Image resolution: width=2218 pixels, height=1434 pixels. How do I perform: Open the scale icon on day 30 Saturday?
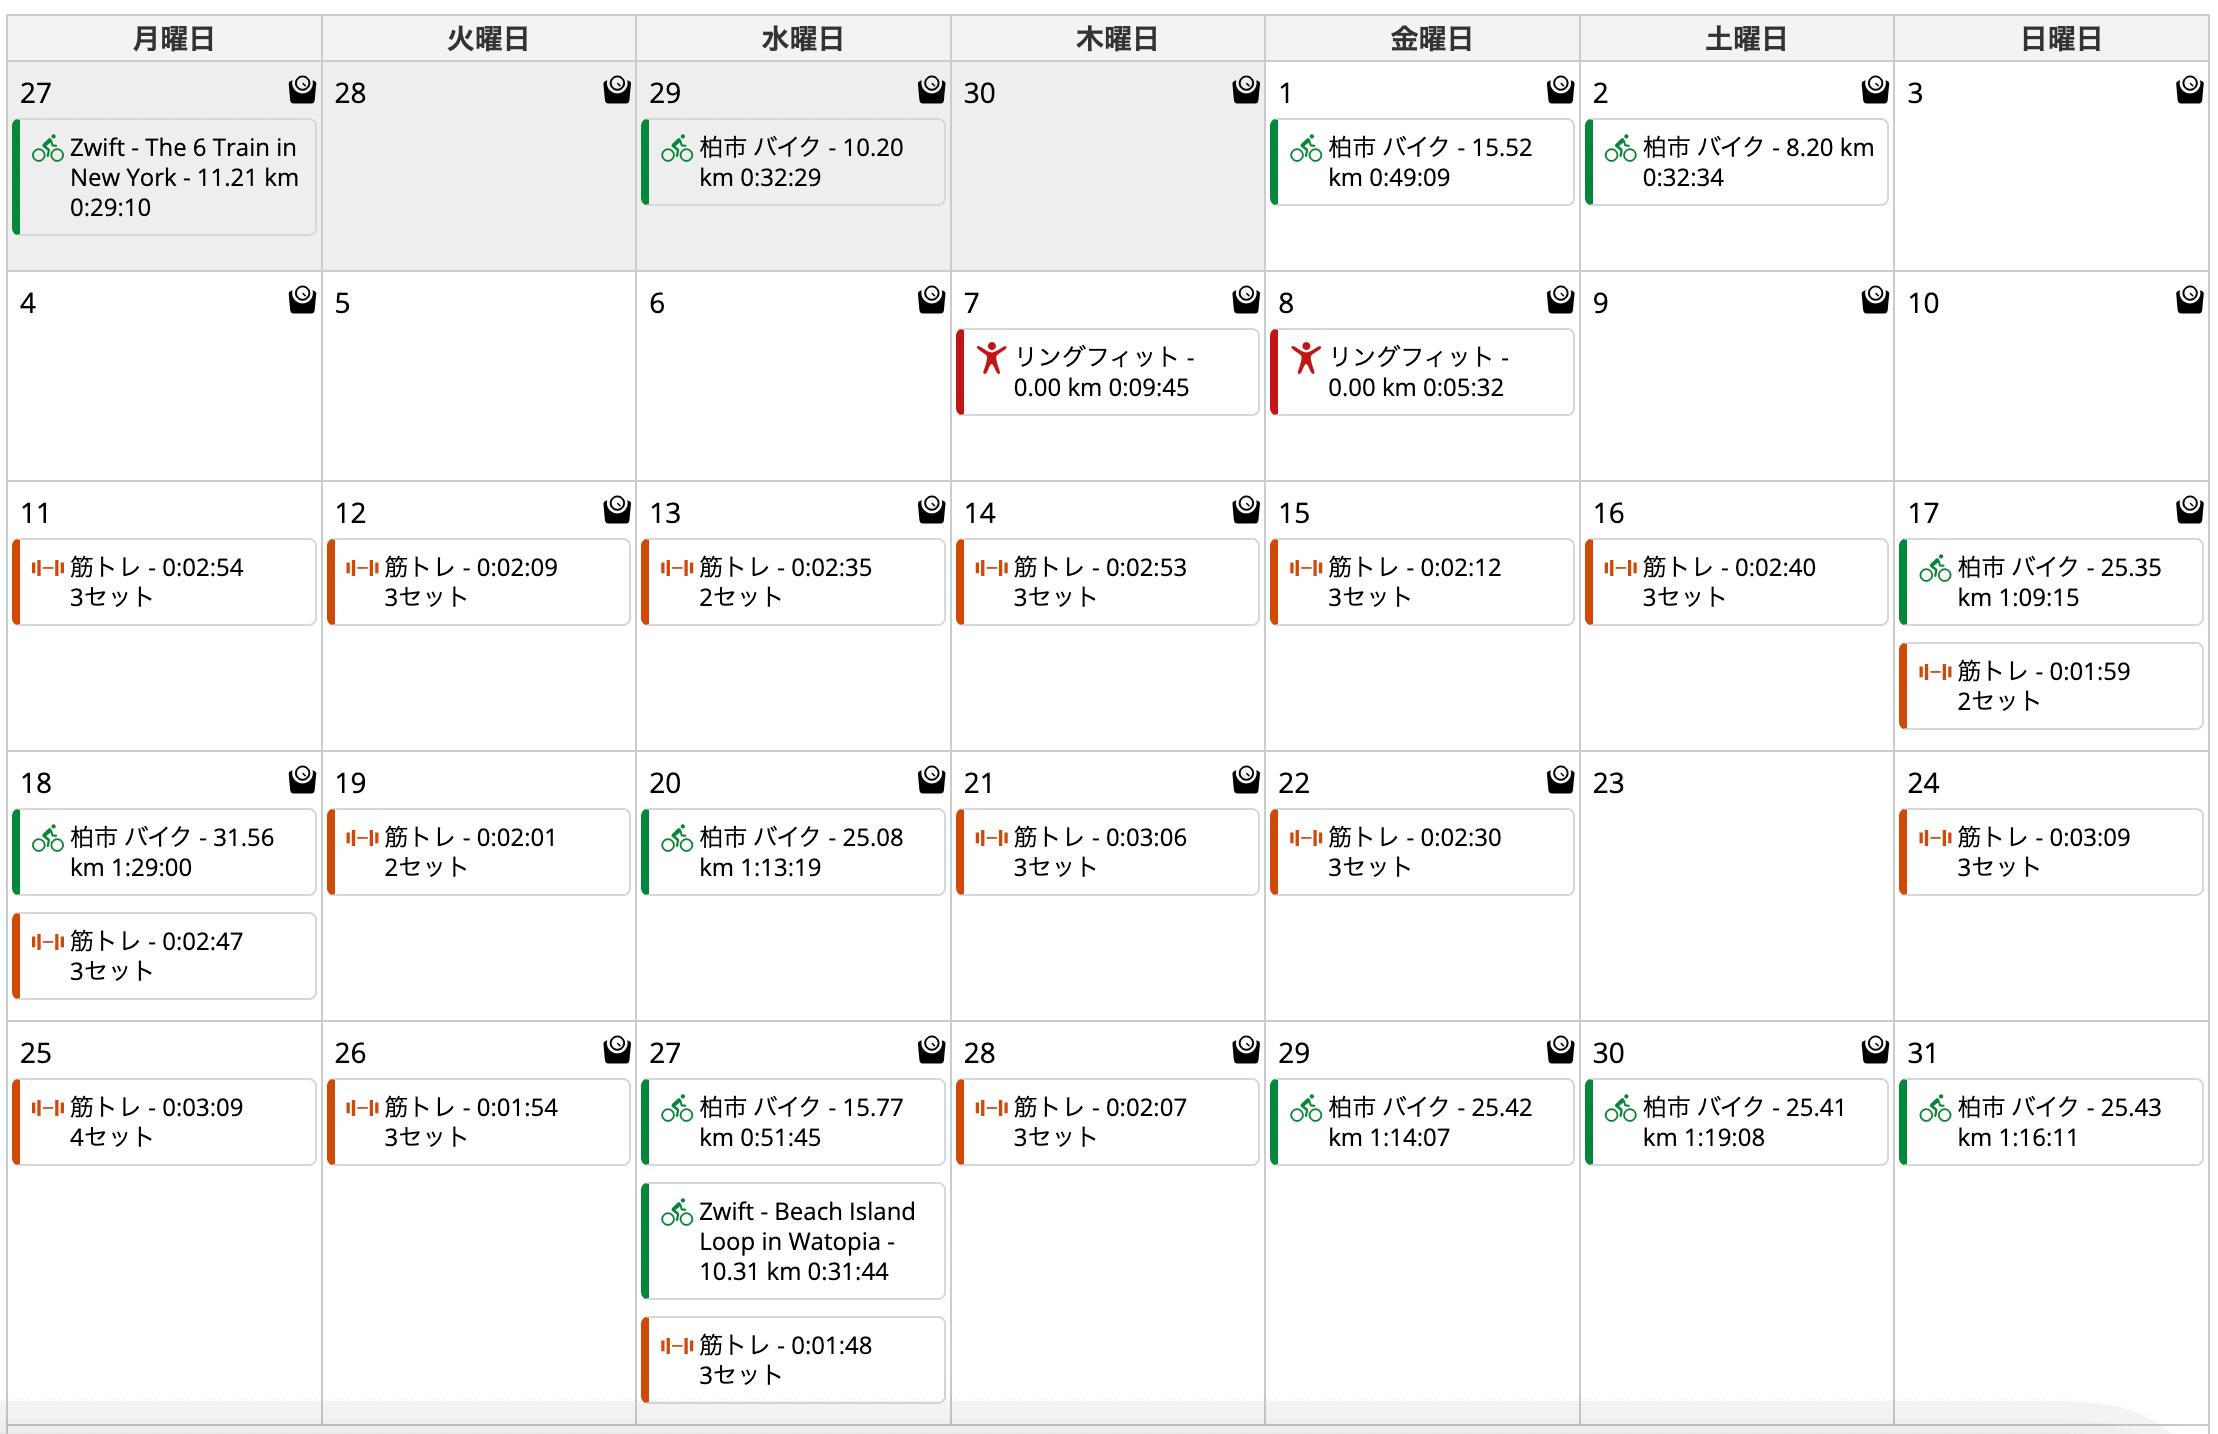tap(1875, 1050)
